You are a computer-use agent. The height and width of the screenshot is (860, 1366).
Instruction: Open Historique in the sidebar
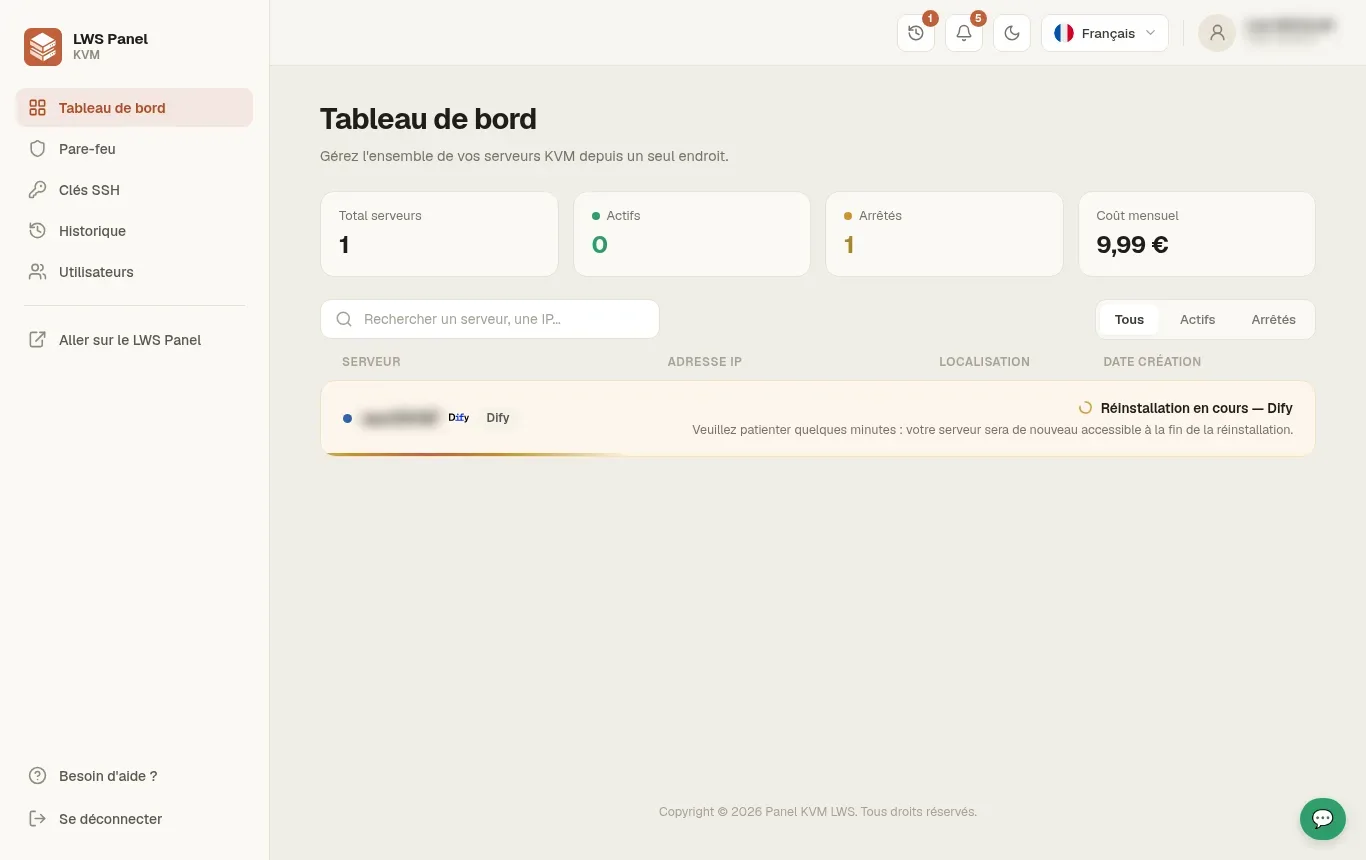[134, 231]
